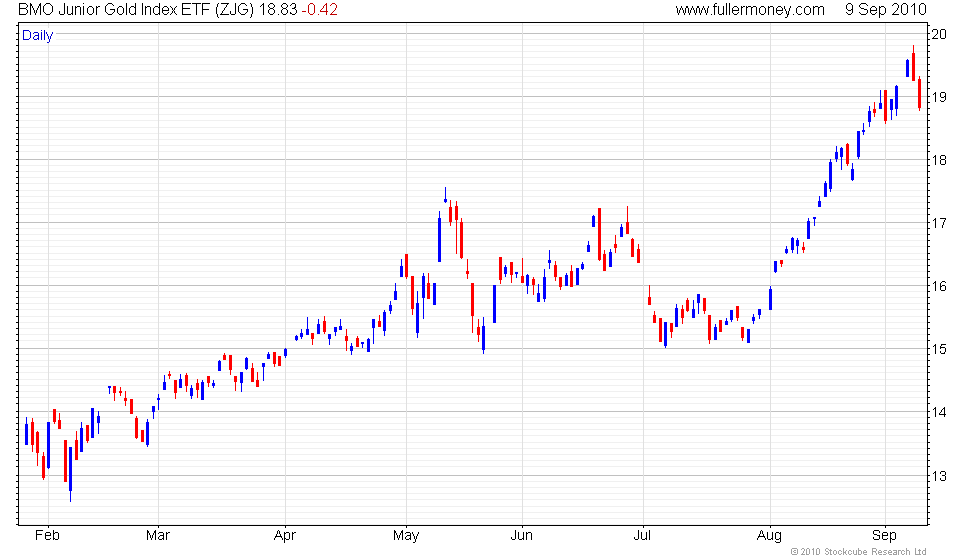Click the 'Aug' x-axis label
Viewport: 980px width, 560px height.
(x=769, y=536)
